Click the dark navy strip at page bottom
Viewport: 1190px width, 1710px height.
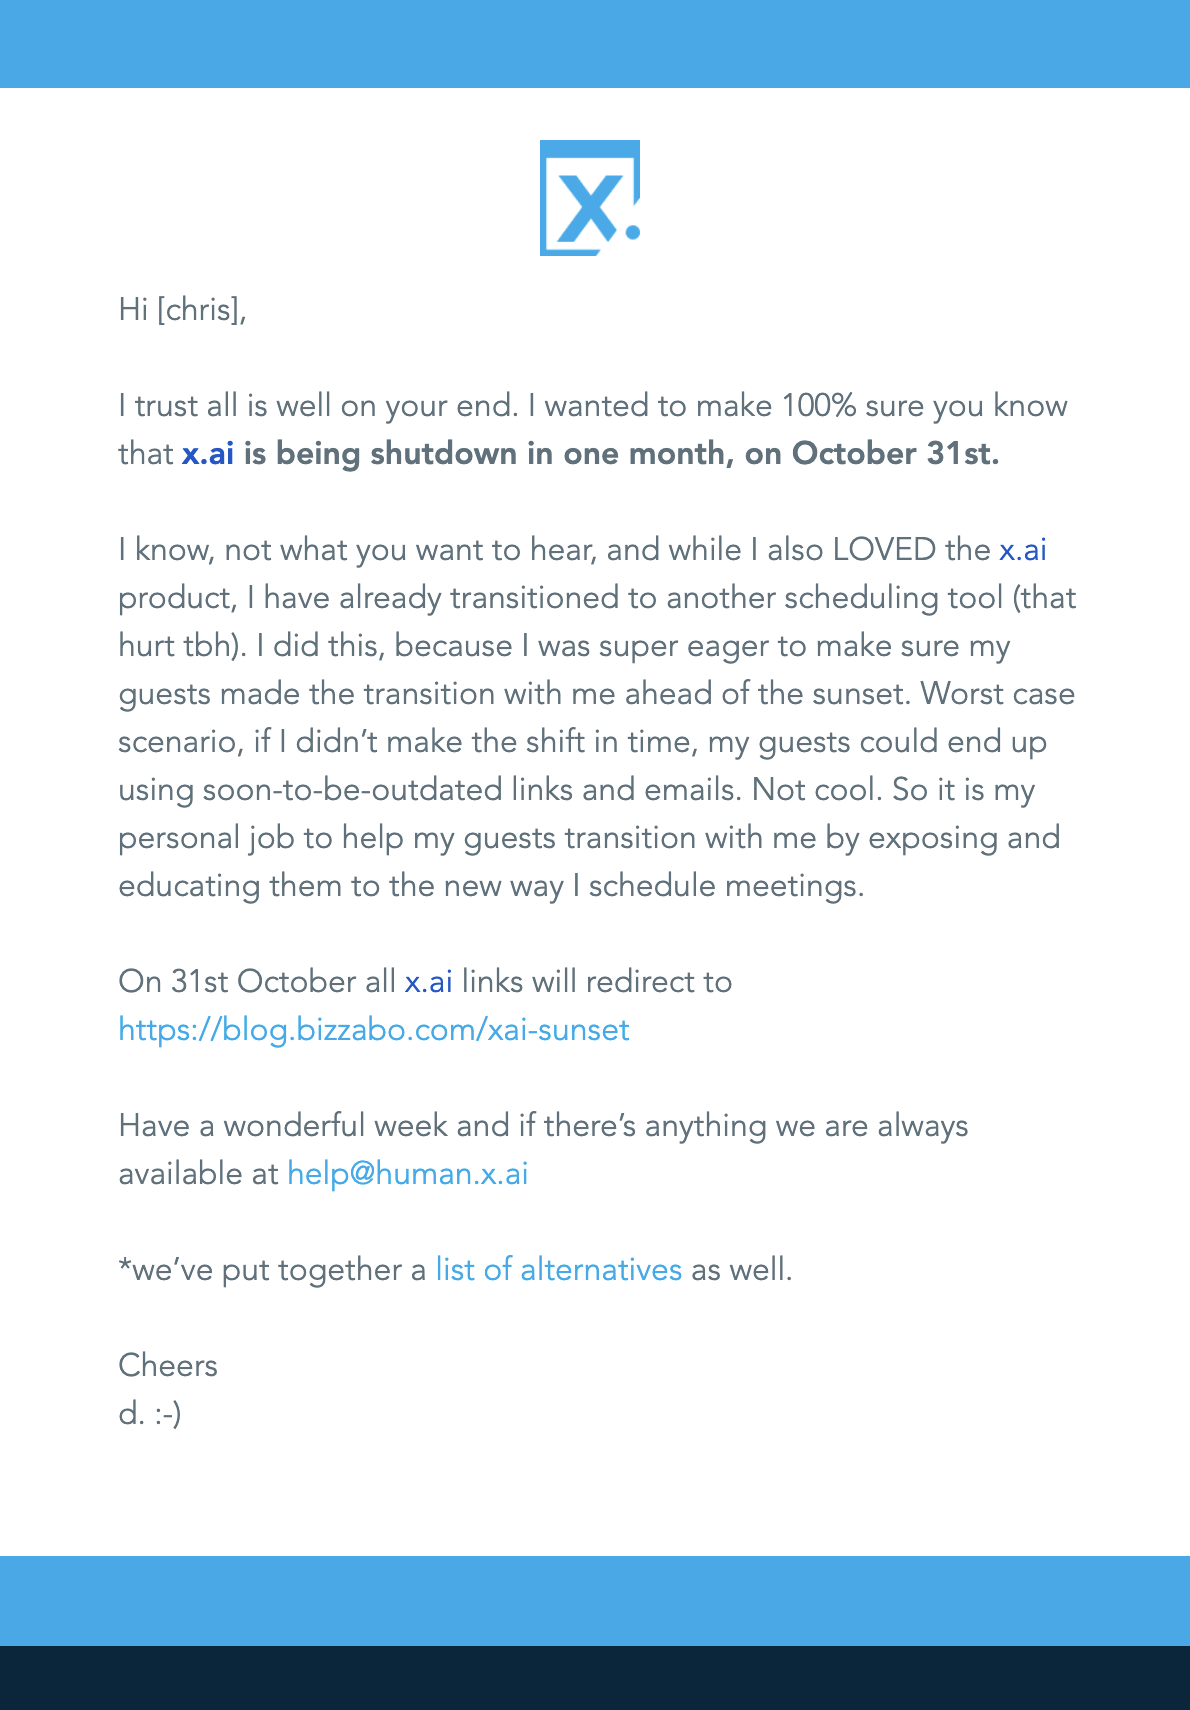coord(595,1678)
